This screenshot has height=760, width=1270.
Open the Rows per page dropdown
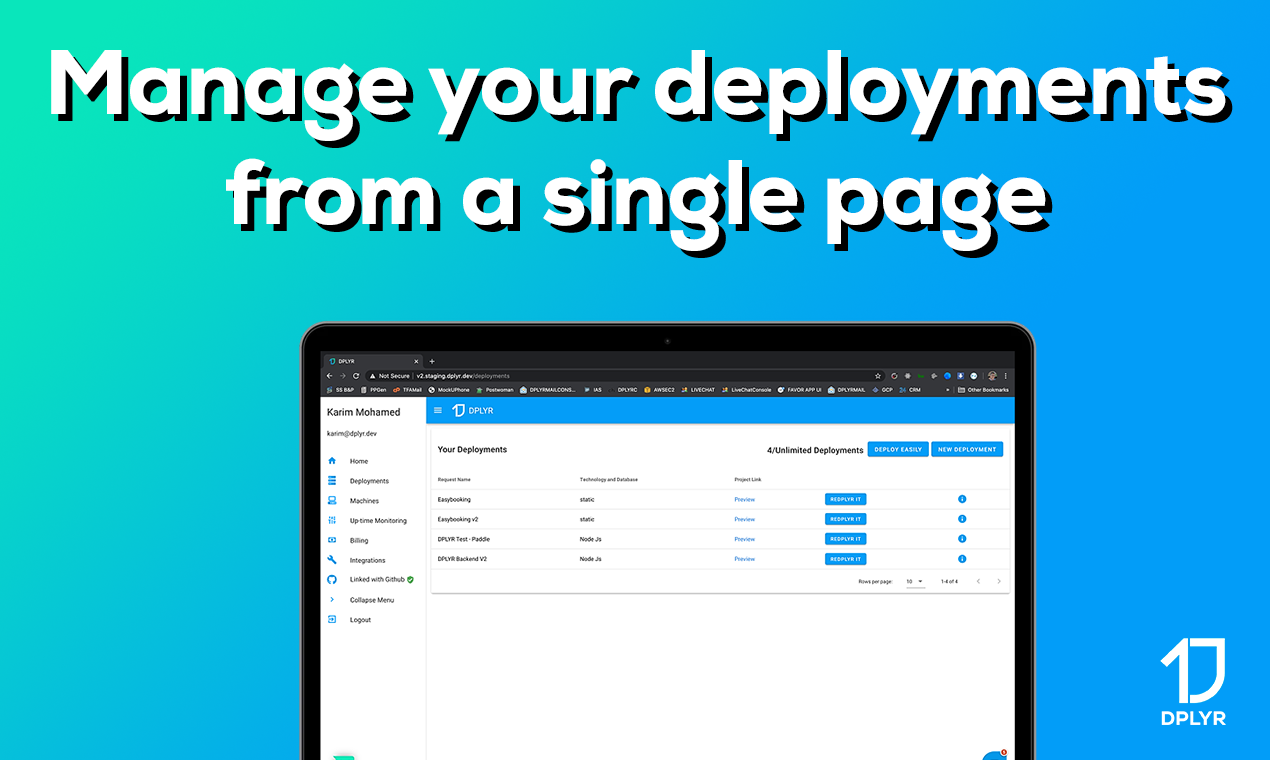click(915, 581)
